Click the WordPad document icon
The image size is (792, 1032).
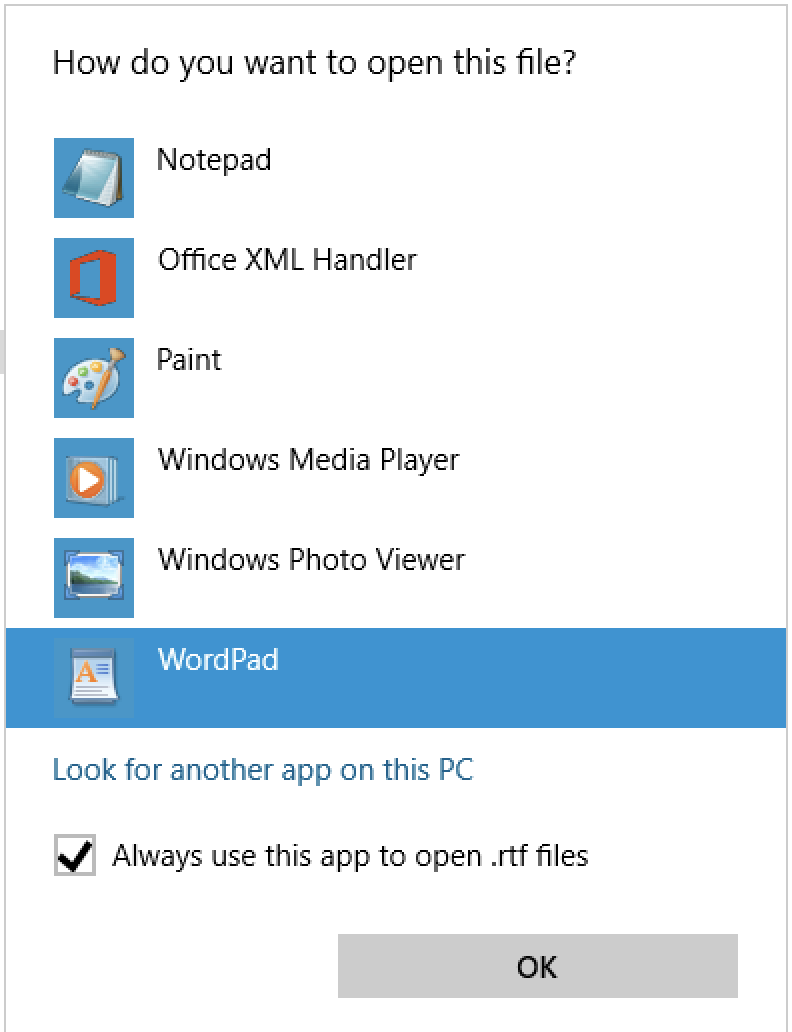click(93, 678)
